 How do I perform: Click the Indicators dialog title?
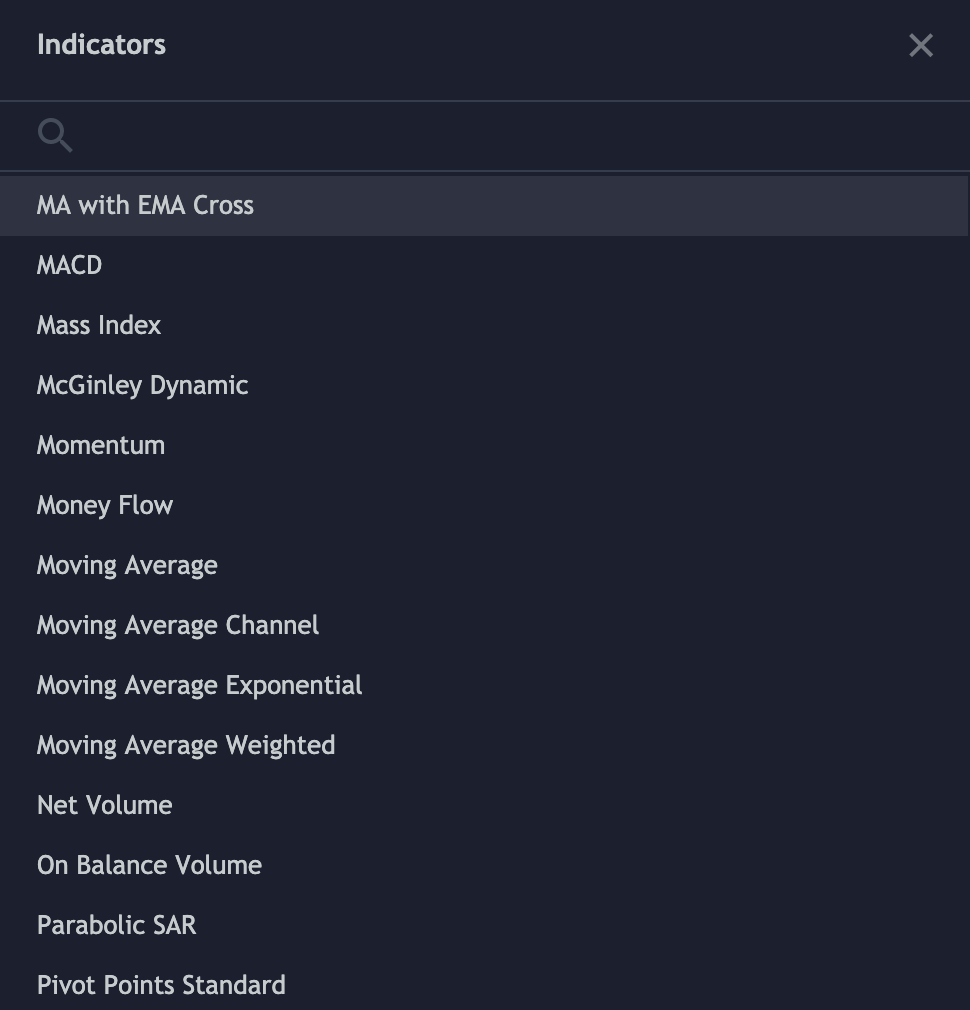click(101, 44)
